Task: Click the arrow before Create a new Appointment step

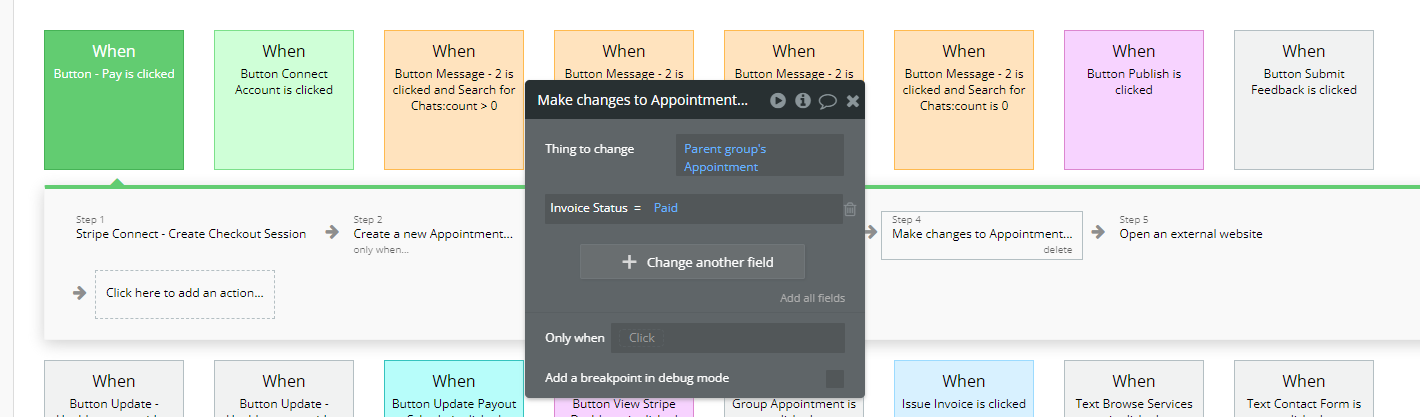Action: point(329,233)
